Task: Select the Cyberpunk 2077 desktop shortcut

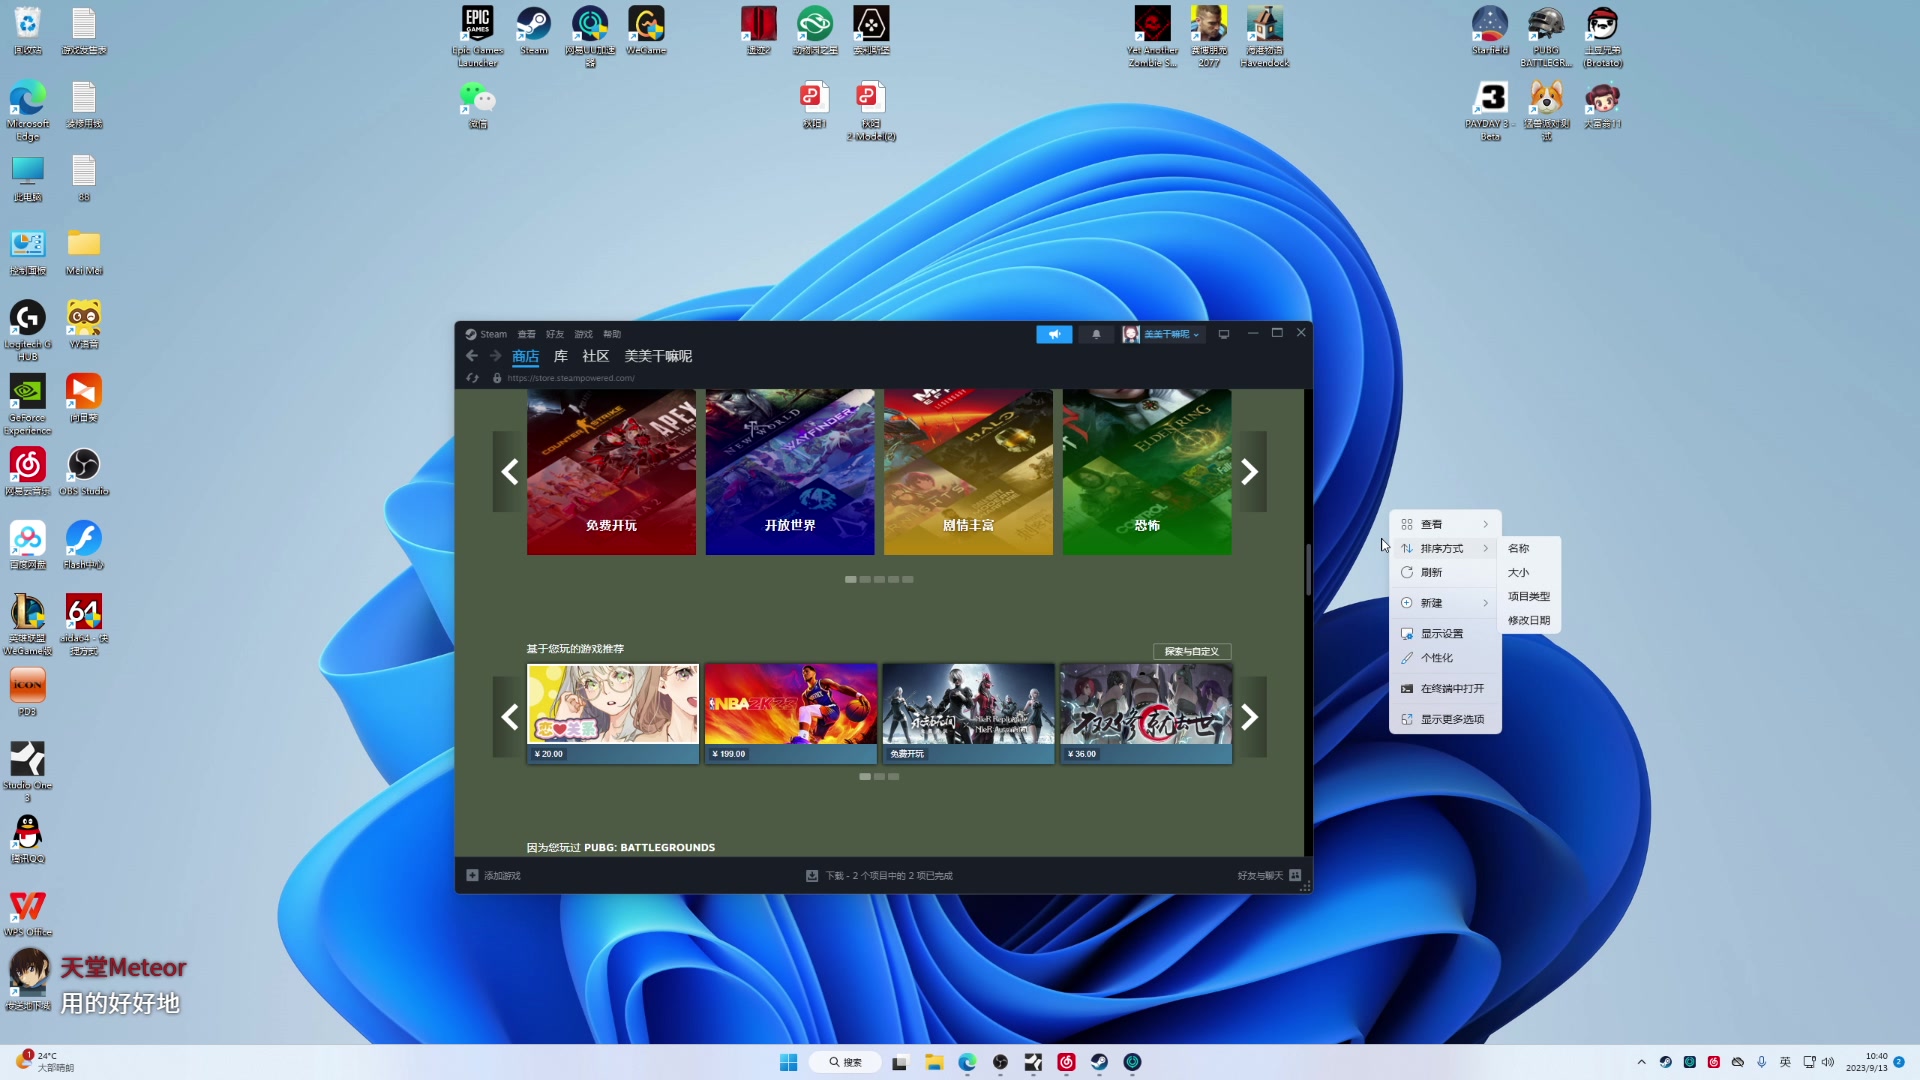Action: (x=1208, y=36)
